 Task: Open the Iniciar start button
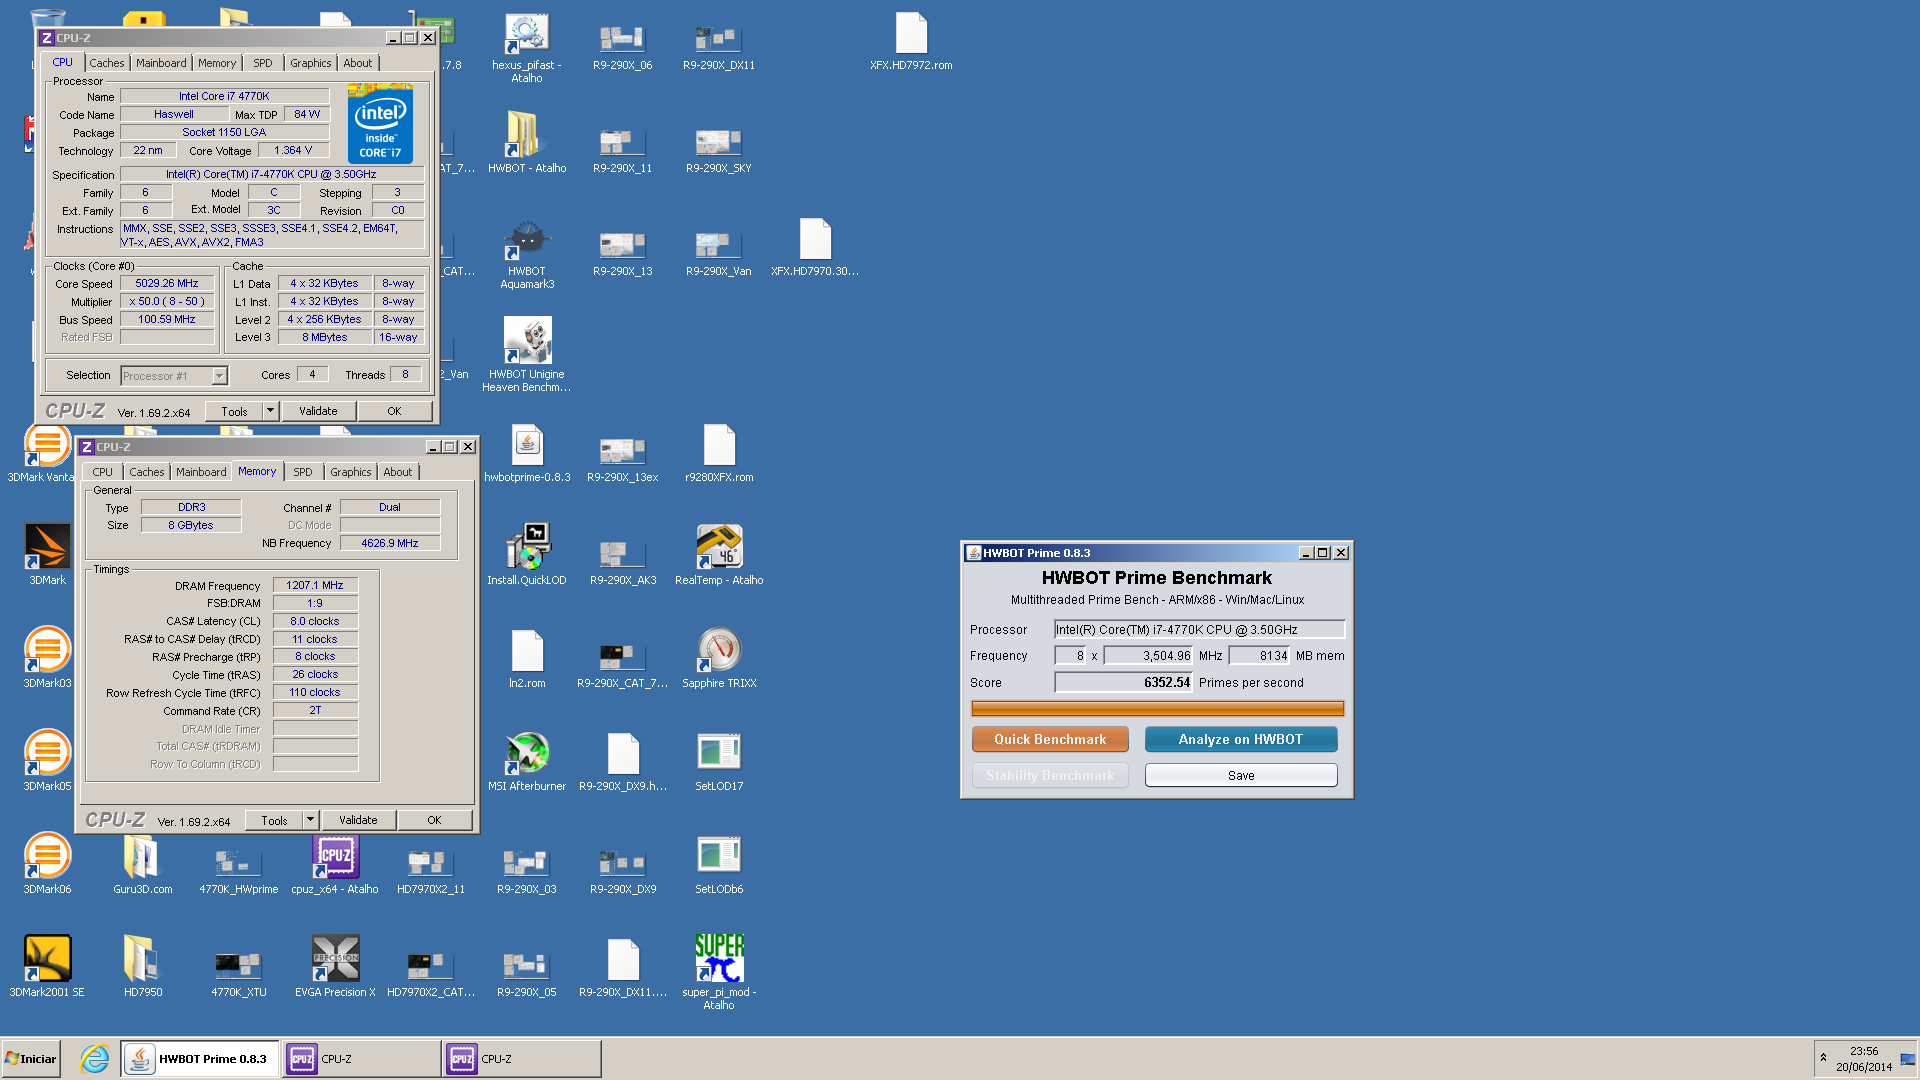[x=31, y=1059]
